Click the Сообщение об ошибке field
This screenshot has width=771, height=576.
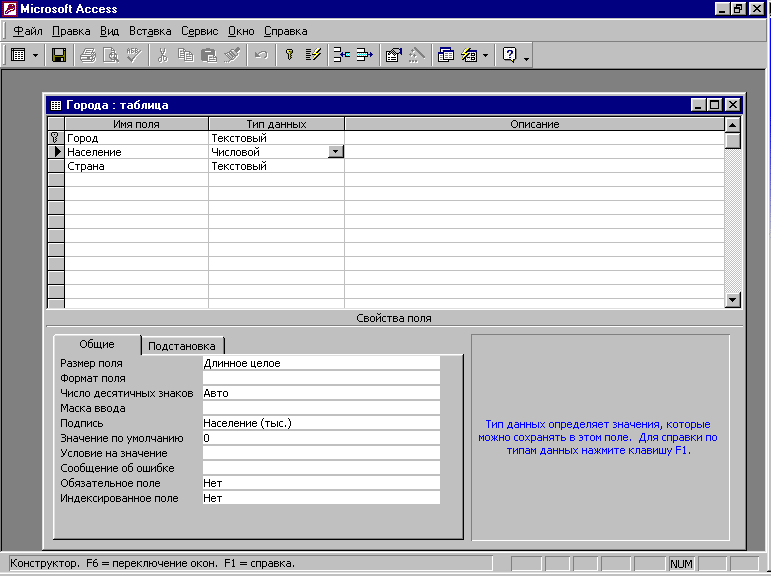[x=321, y=468]
